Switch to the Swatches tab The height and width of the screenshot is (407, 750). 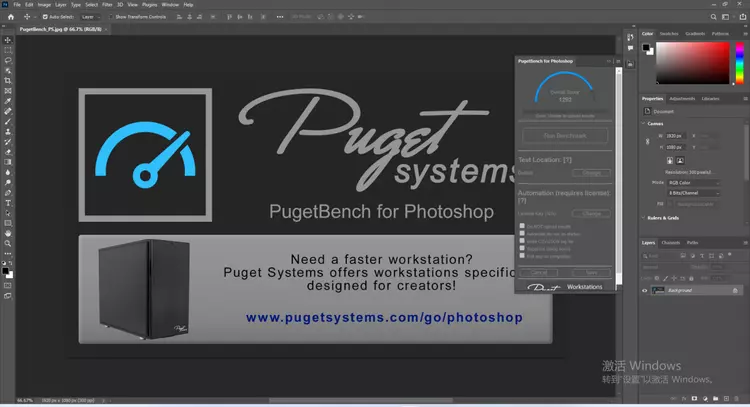tap(668, 34)
